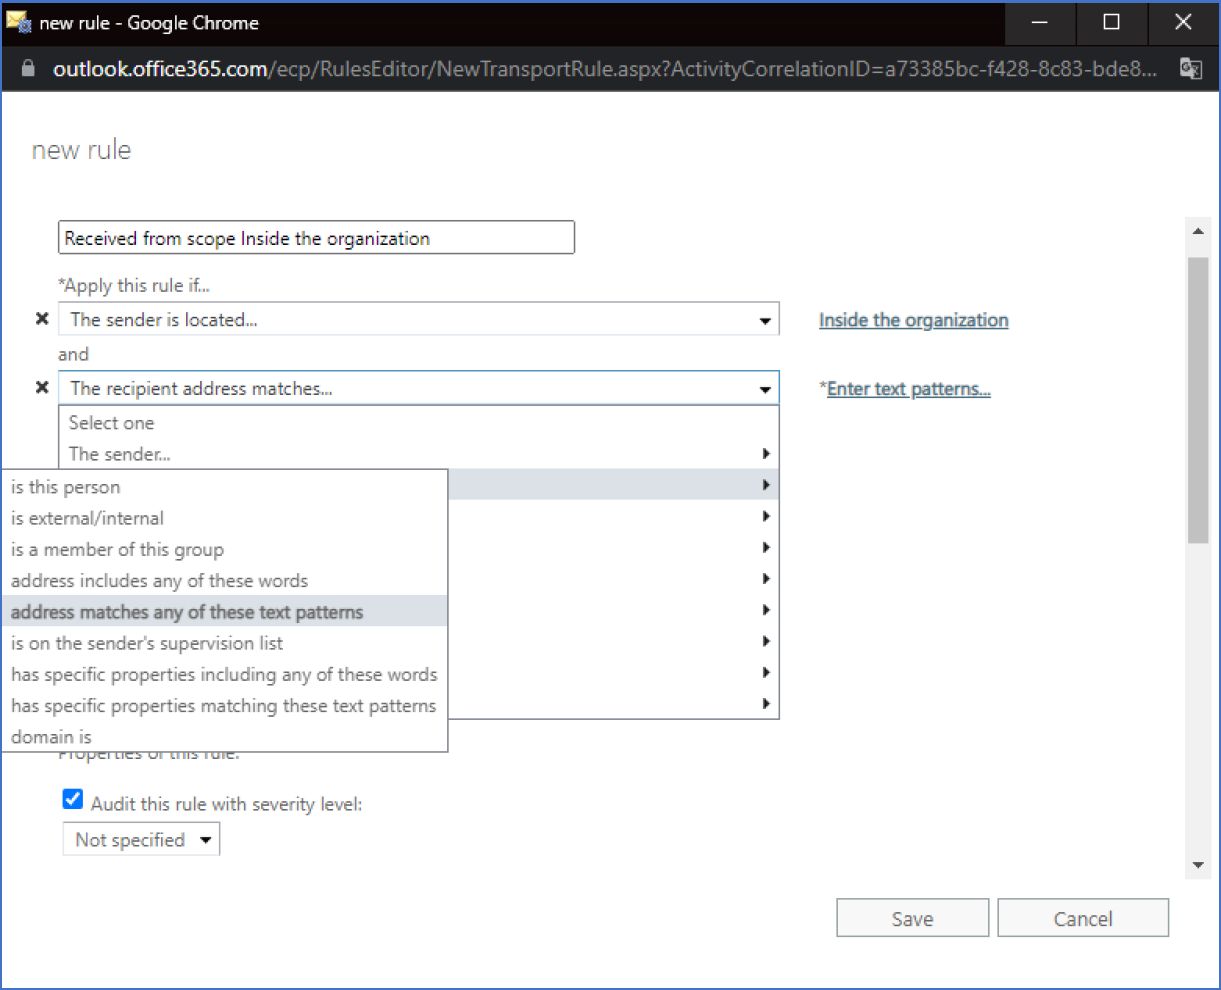Image resolution: width=1221 pixels, height=990 pixels.
Task: Open 'The sender is located...' dropdown
Action: (418, 320)
